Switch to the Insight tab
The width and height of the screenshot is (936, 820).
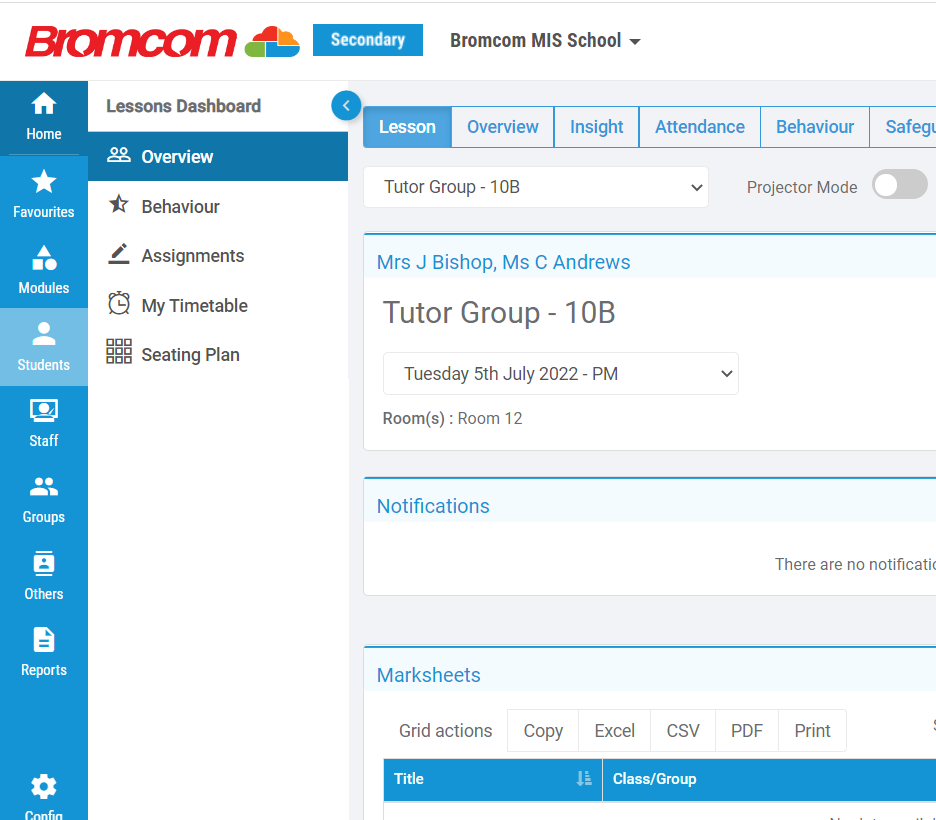click(596, 127)
